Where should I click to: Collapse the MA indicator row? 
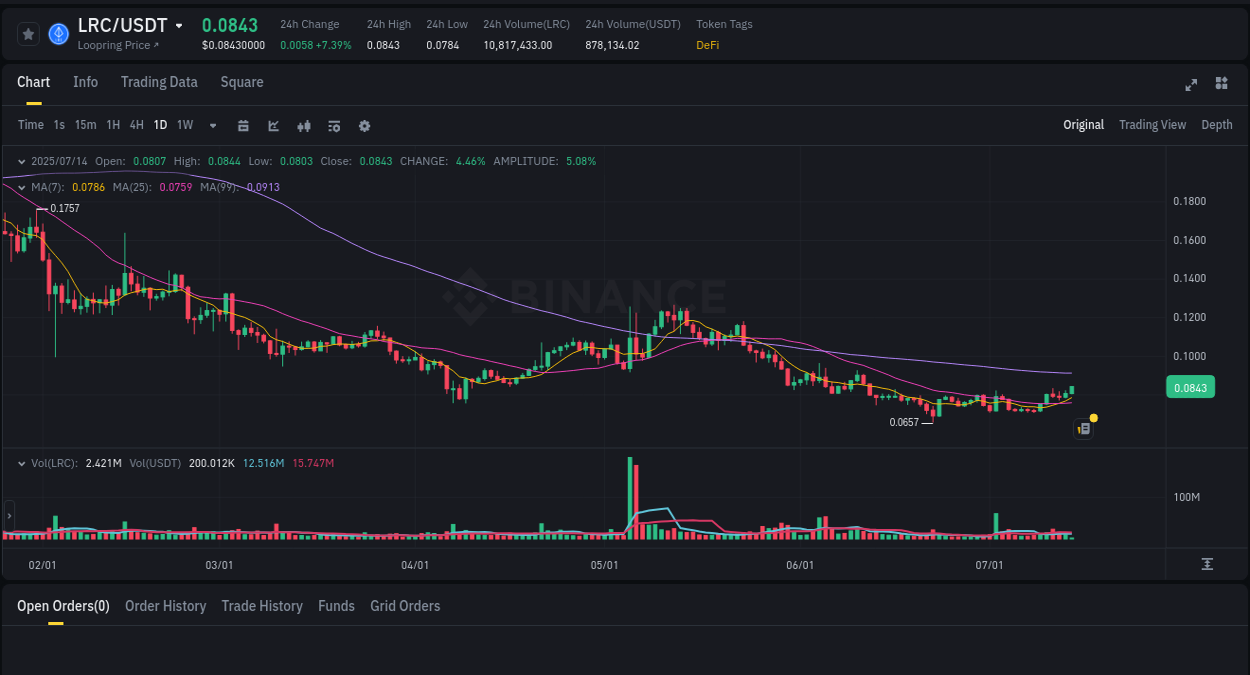point(20,187)
